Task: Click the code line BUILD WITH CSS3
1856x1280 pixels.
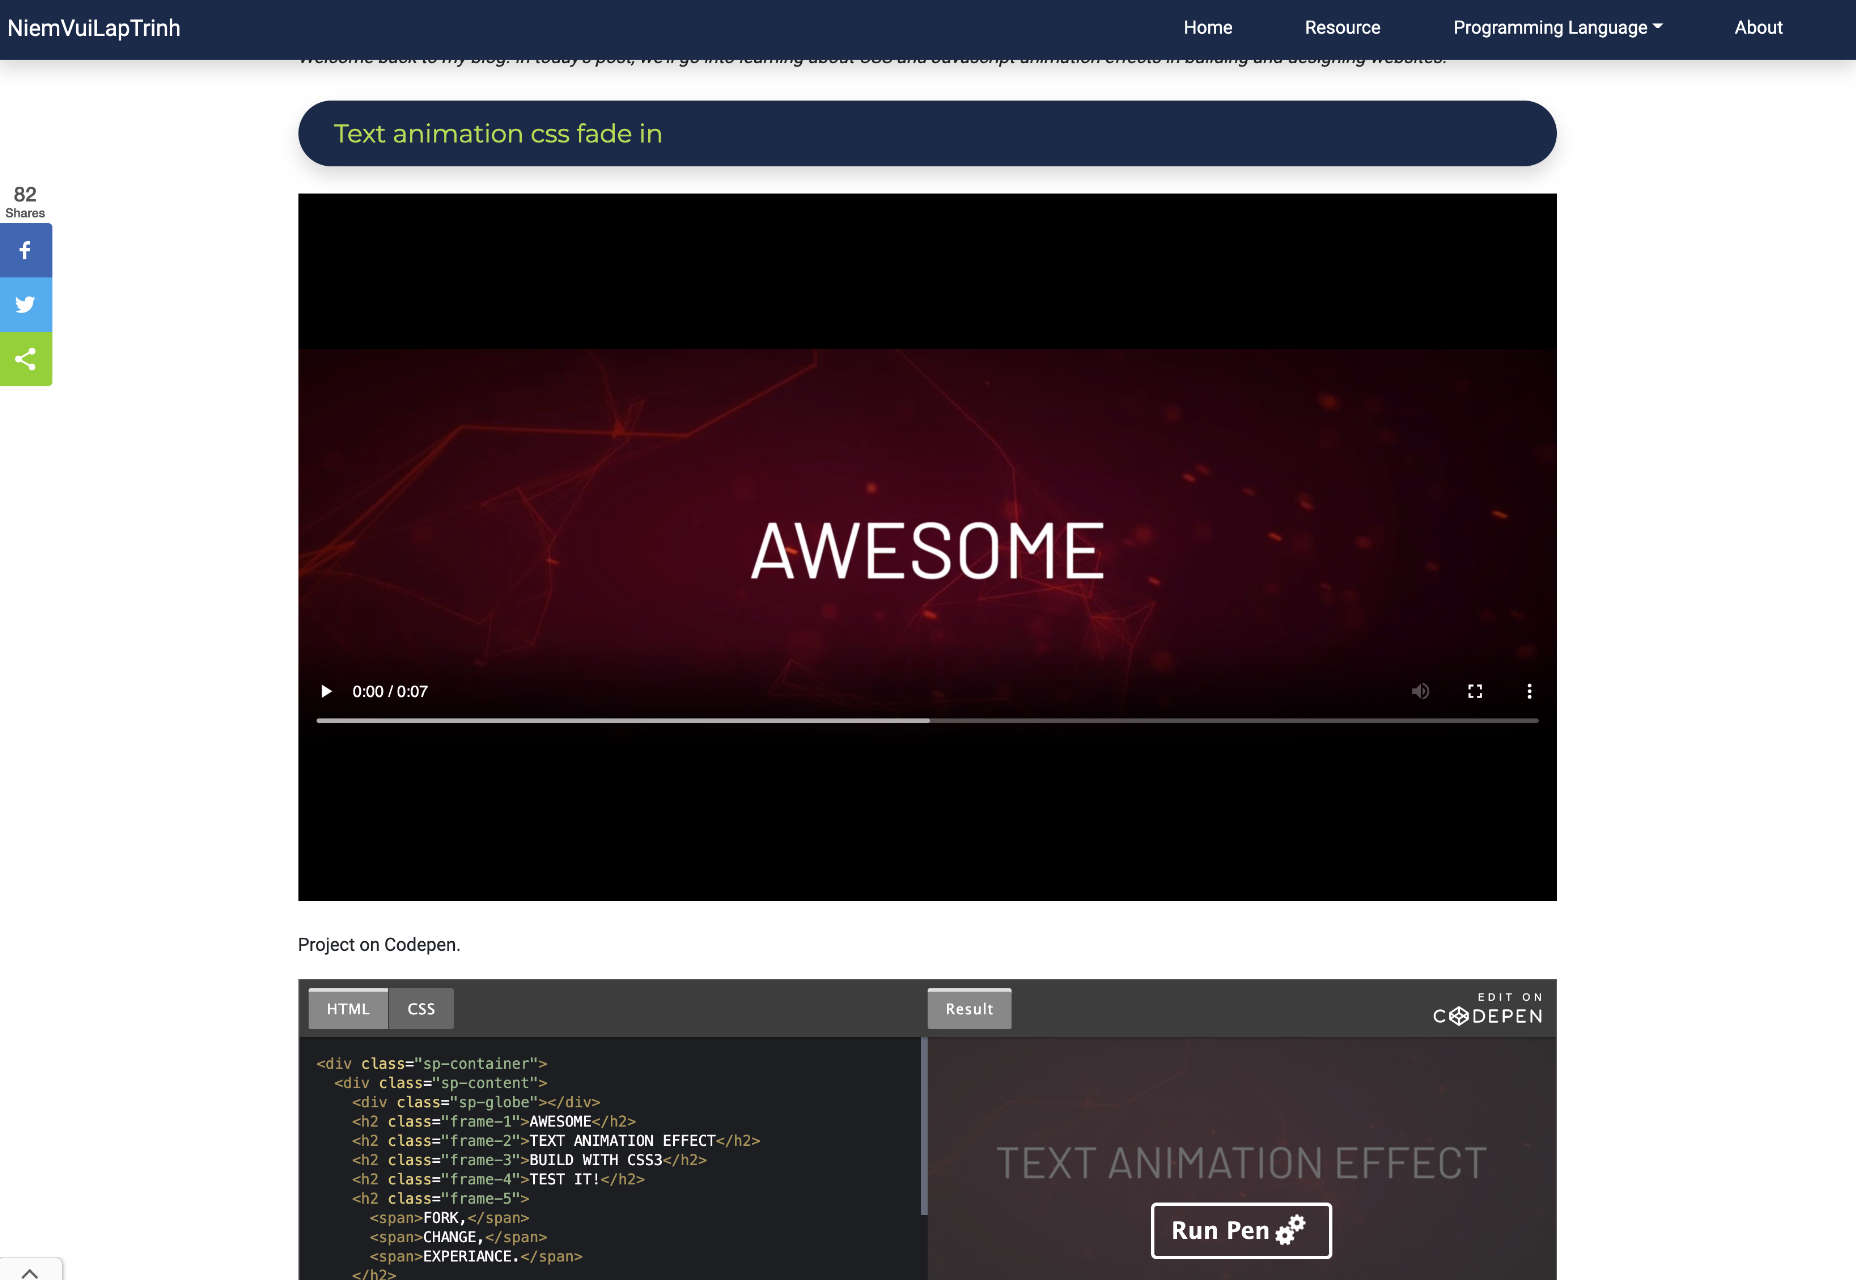Action: click(529, 1160)
